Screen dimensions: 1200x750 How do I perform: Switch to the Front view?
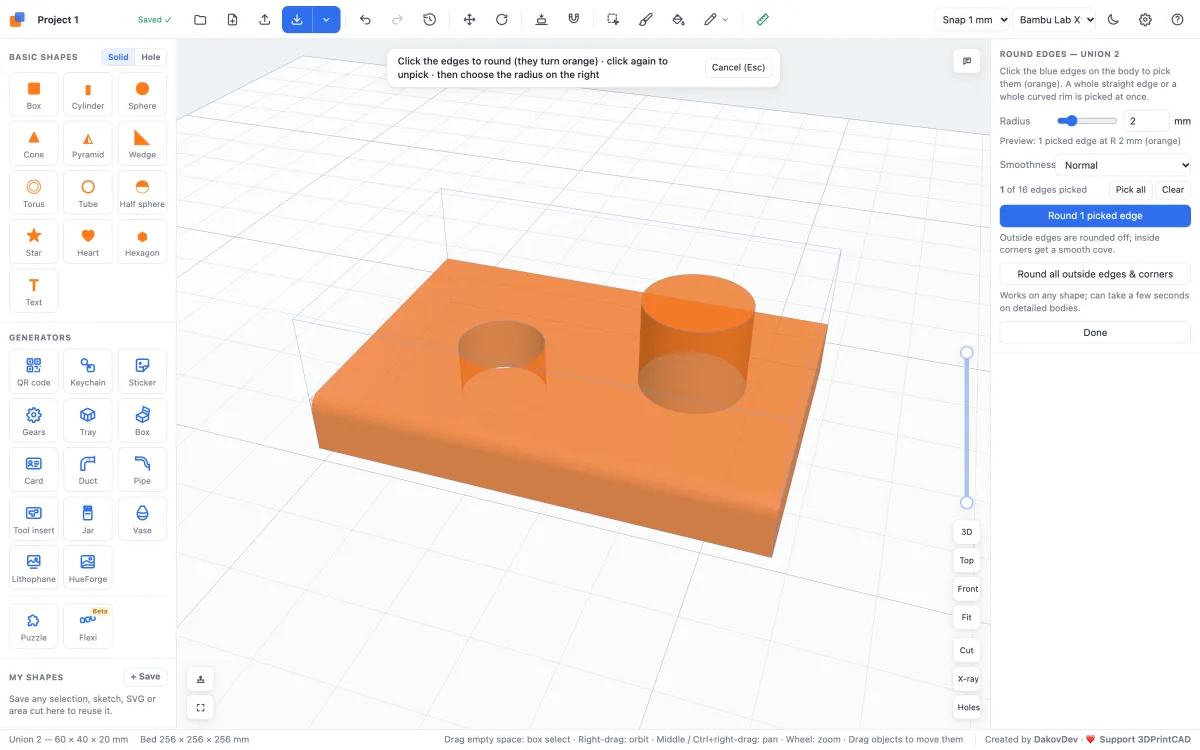coord(967,589)
